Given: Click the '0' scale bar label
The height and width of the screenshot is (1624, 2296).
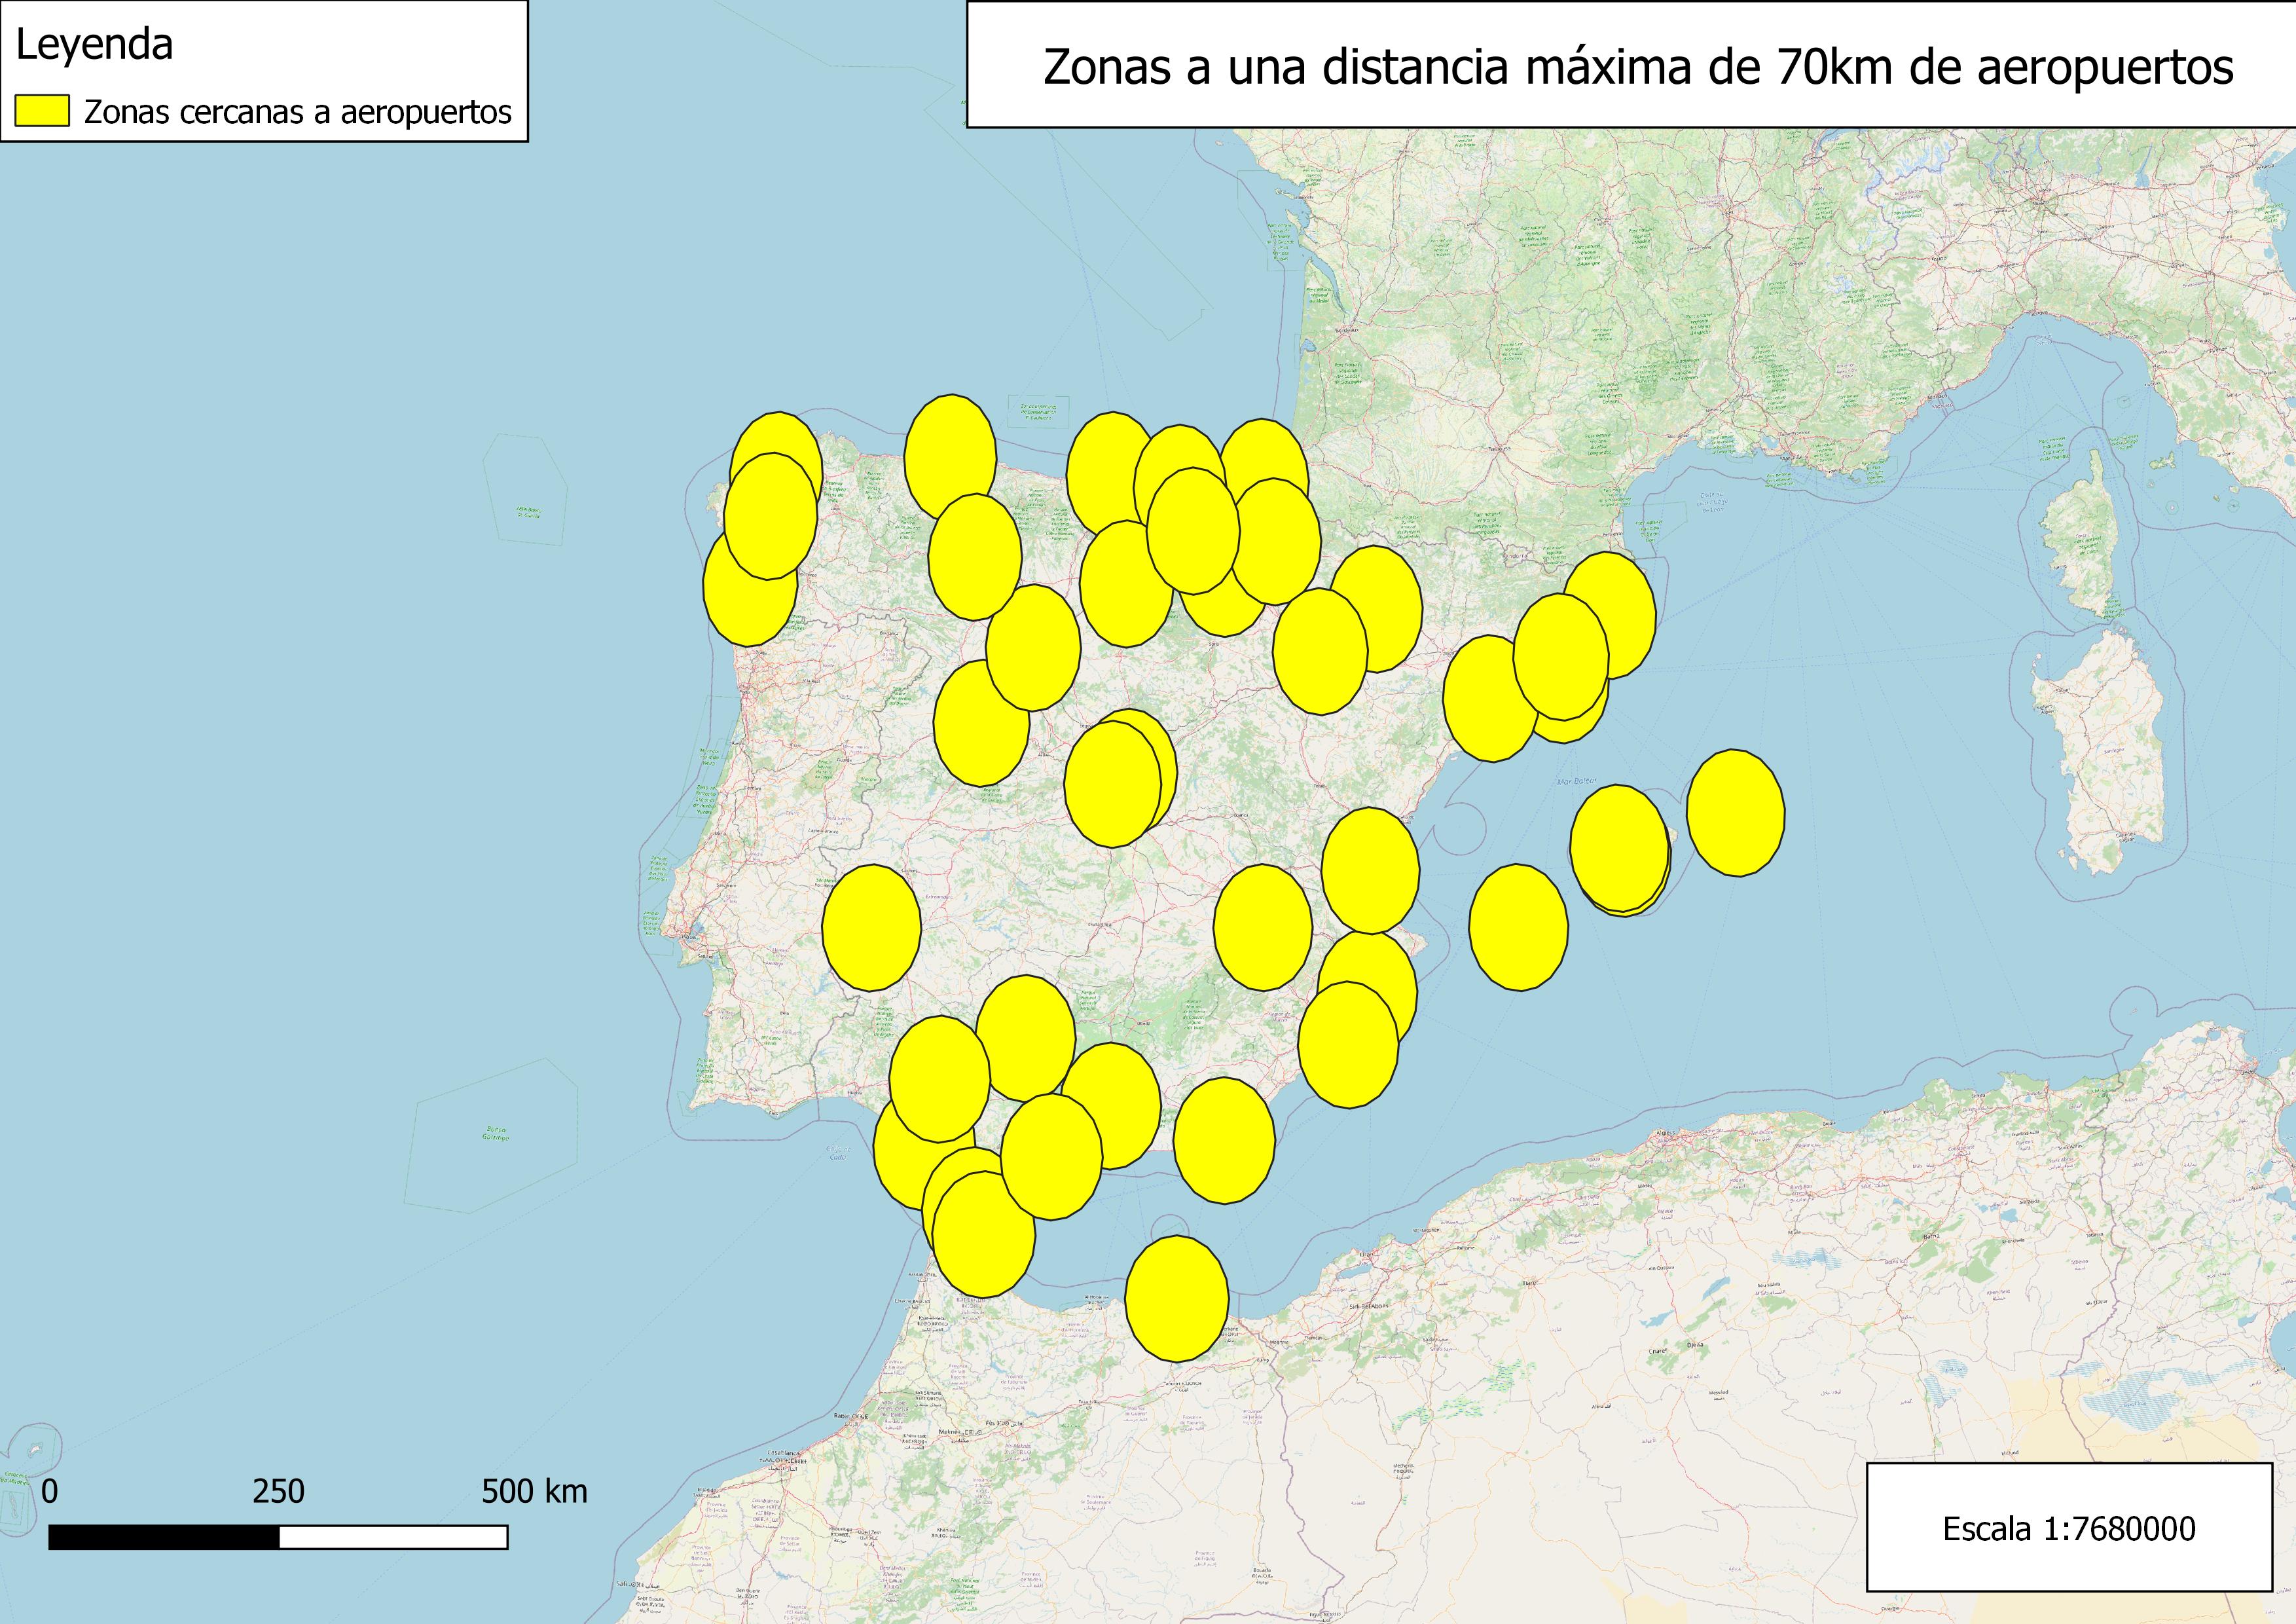Looking at the screenshot, I should [50, 1492].
